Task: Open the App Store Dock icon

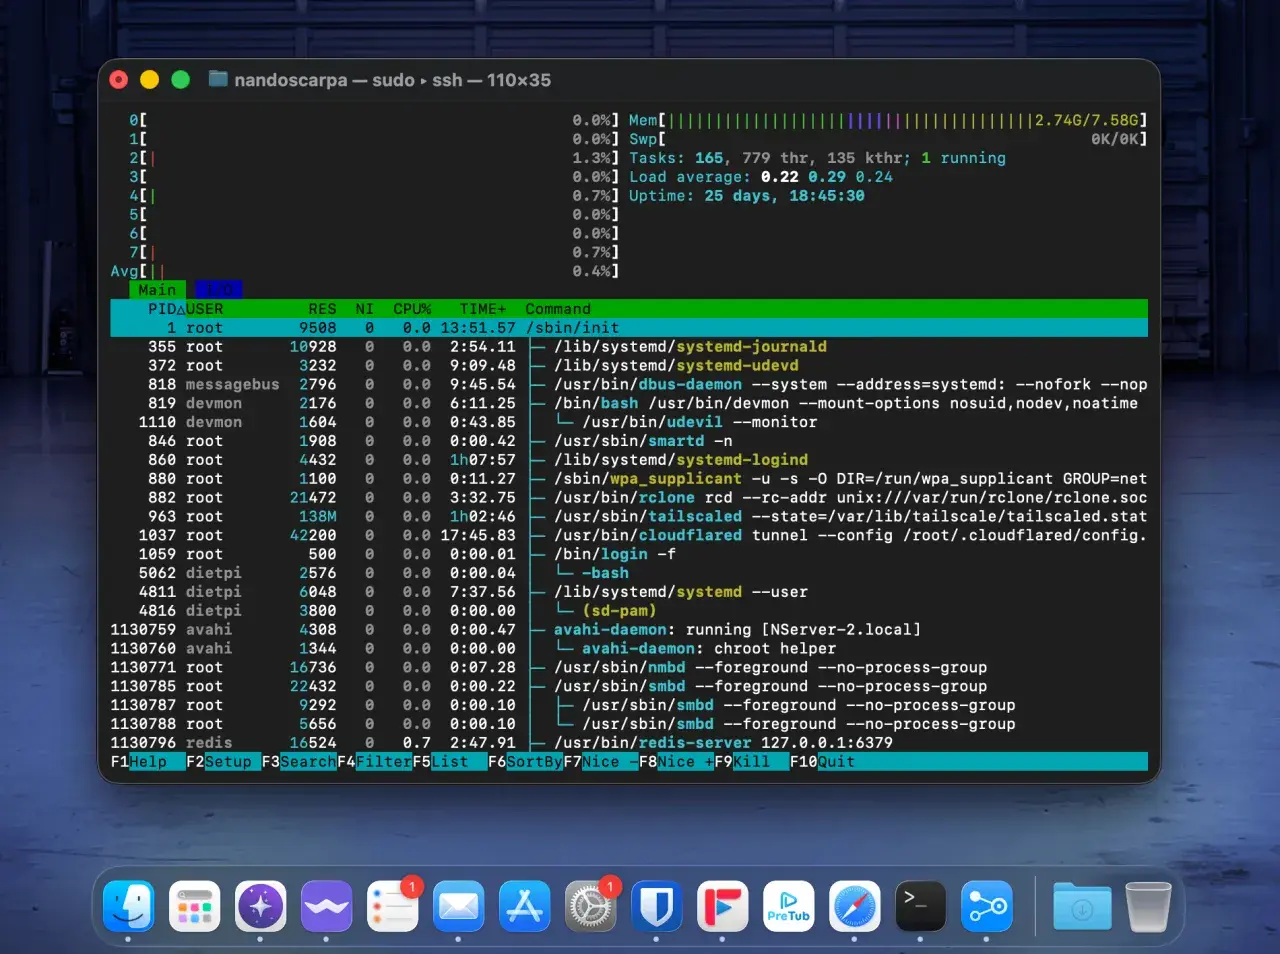Action: (524, 906)
